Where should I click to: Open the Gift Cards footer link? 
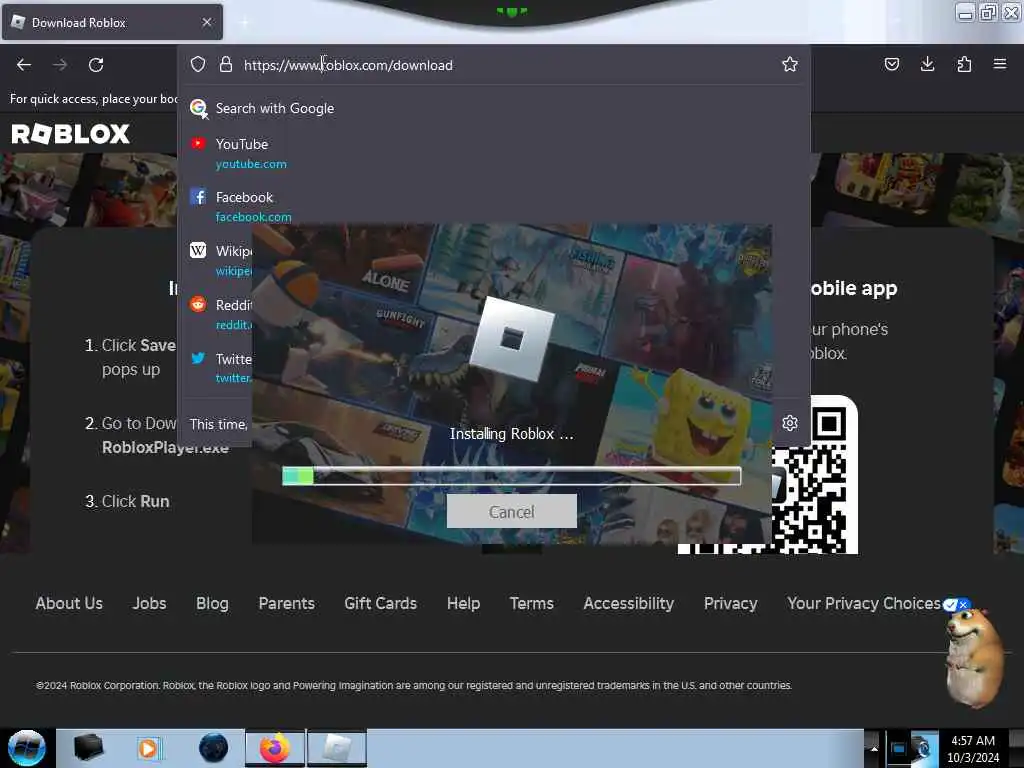coord(381,603)
